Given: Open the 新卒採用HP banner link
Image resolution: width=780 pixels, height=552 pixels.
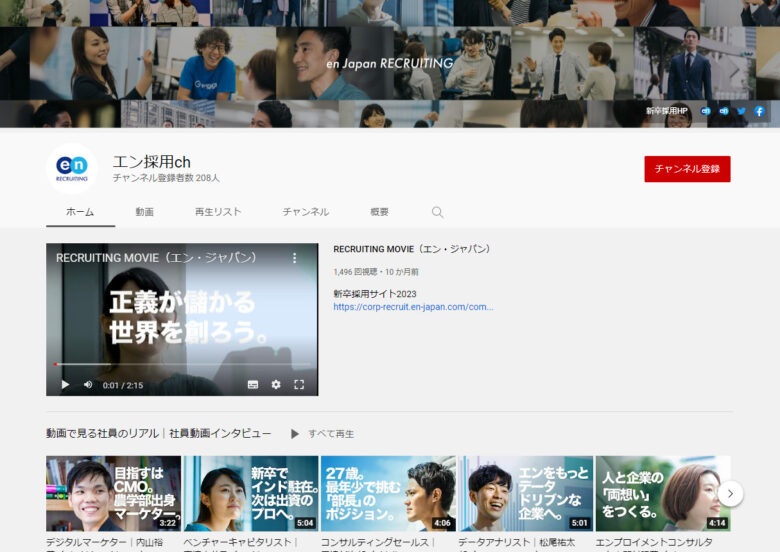Looking at the screenshot, I should (x=667, y=111).
